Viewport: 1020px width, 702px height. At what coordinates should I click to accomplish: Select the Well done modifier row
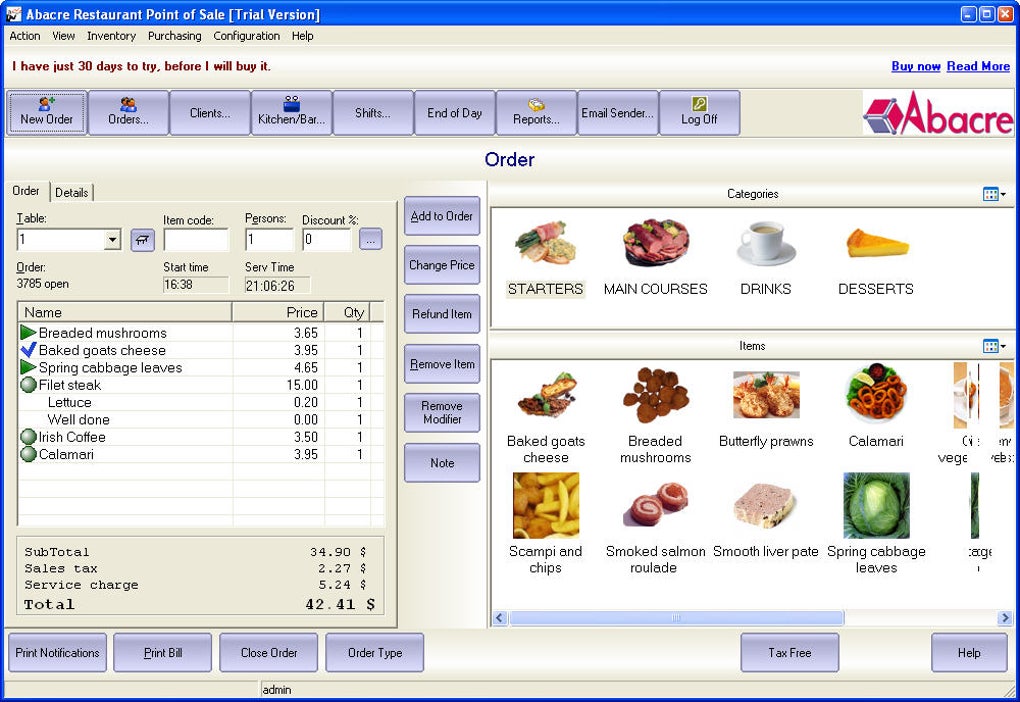tap(200, 420)
